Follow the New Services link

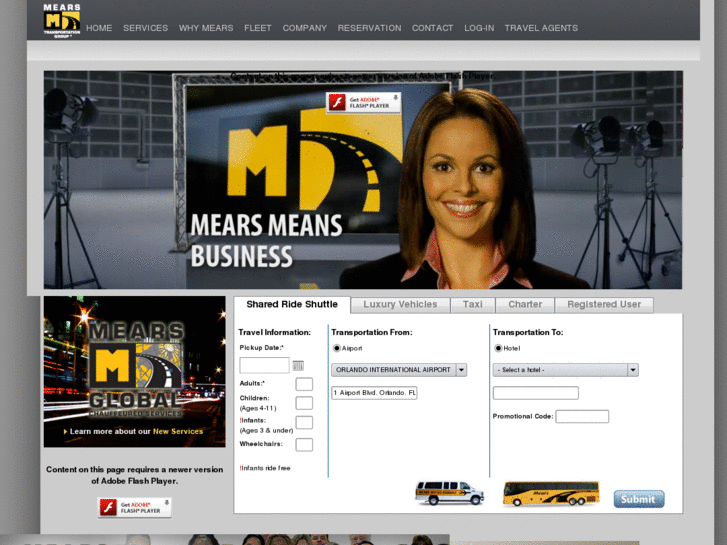pos(178,431)
